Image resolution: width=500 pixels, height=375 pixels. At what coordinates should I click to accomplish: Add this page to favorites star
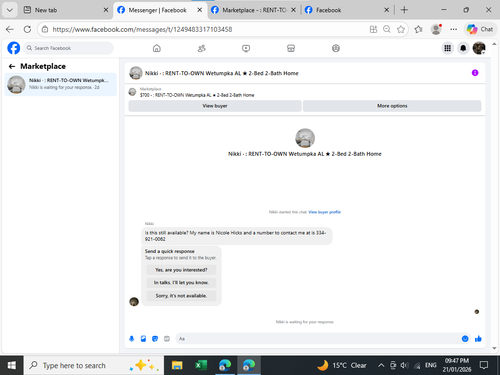point(401,29)
